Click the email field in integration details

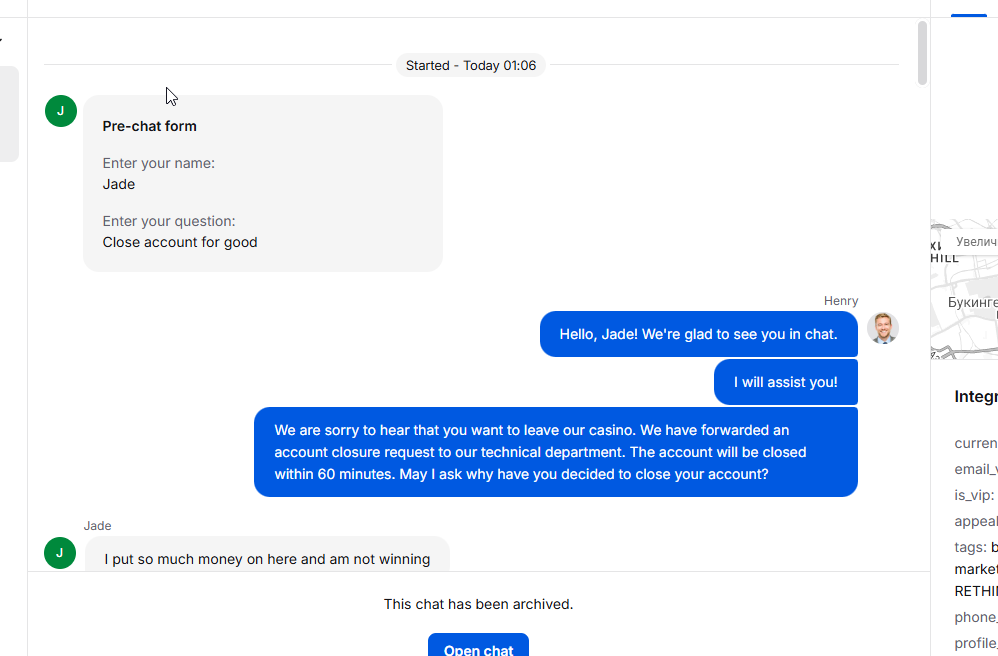coord(976,469)
